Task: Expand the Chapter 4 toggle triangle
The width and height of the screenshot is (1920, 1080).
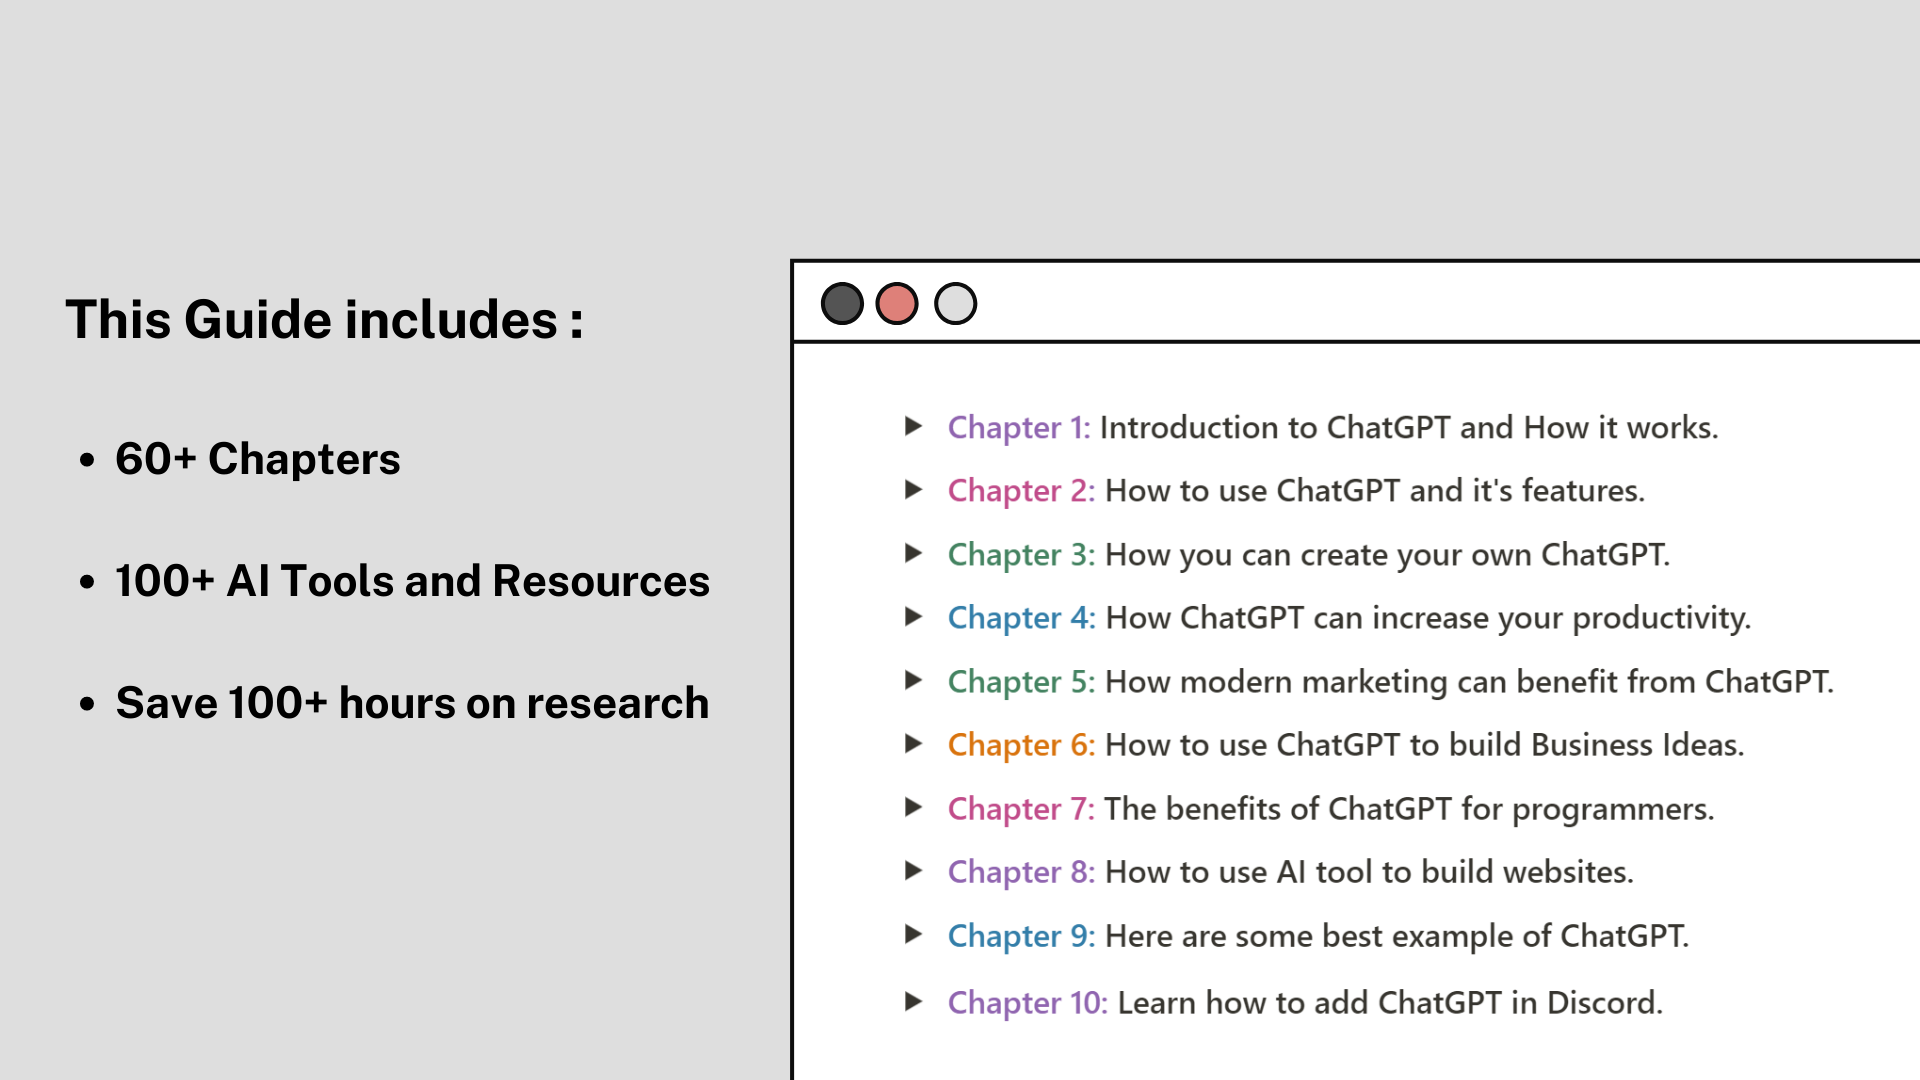Action: (x=913, y=616)
